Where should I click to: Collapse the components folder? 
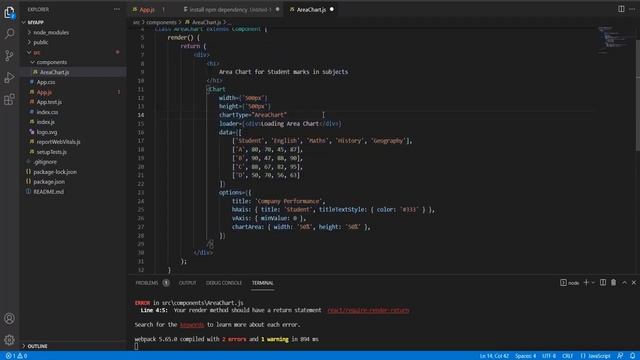pyautogui.click(x=51, y=62)
